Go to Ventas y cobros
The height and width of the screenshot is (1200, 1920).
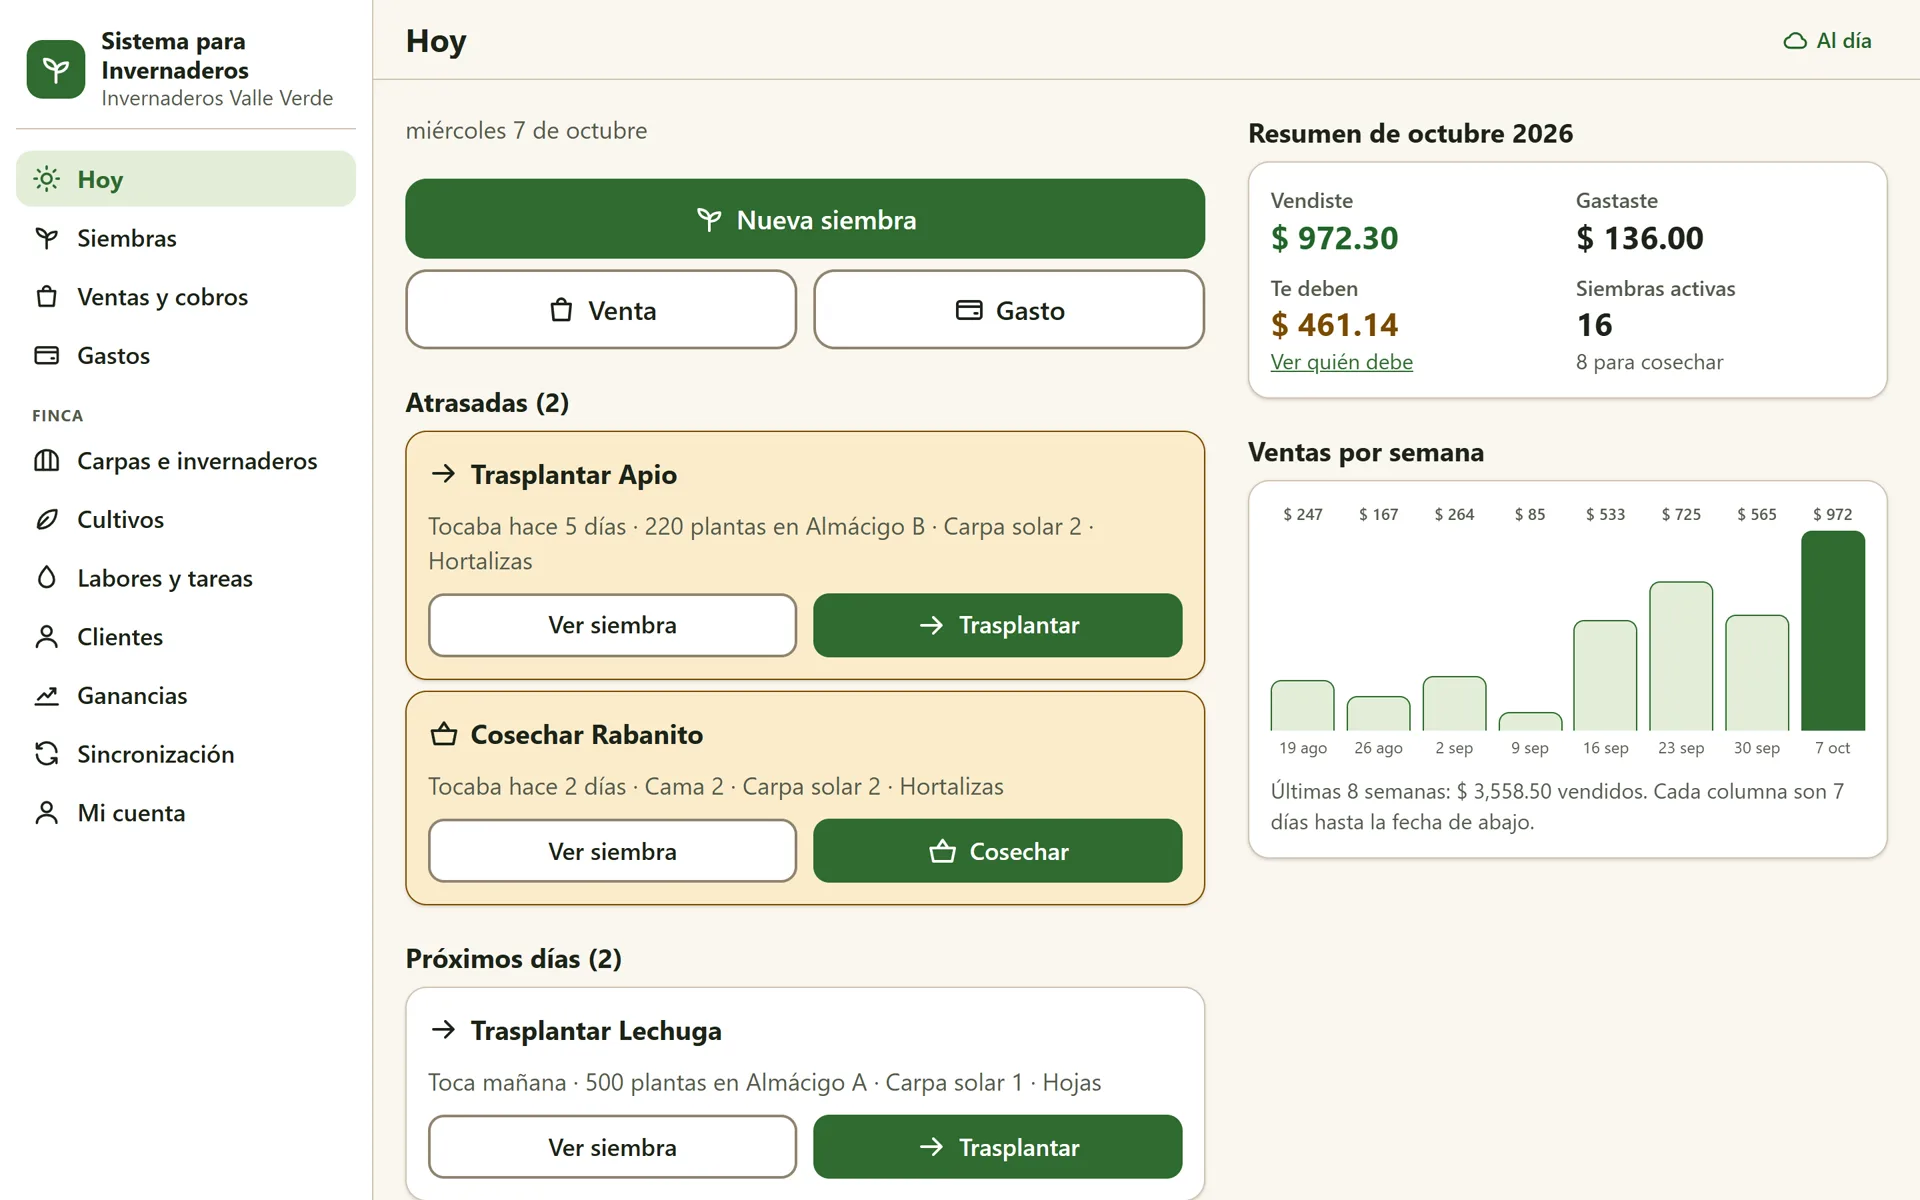pos(186,297)
